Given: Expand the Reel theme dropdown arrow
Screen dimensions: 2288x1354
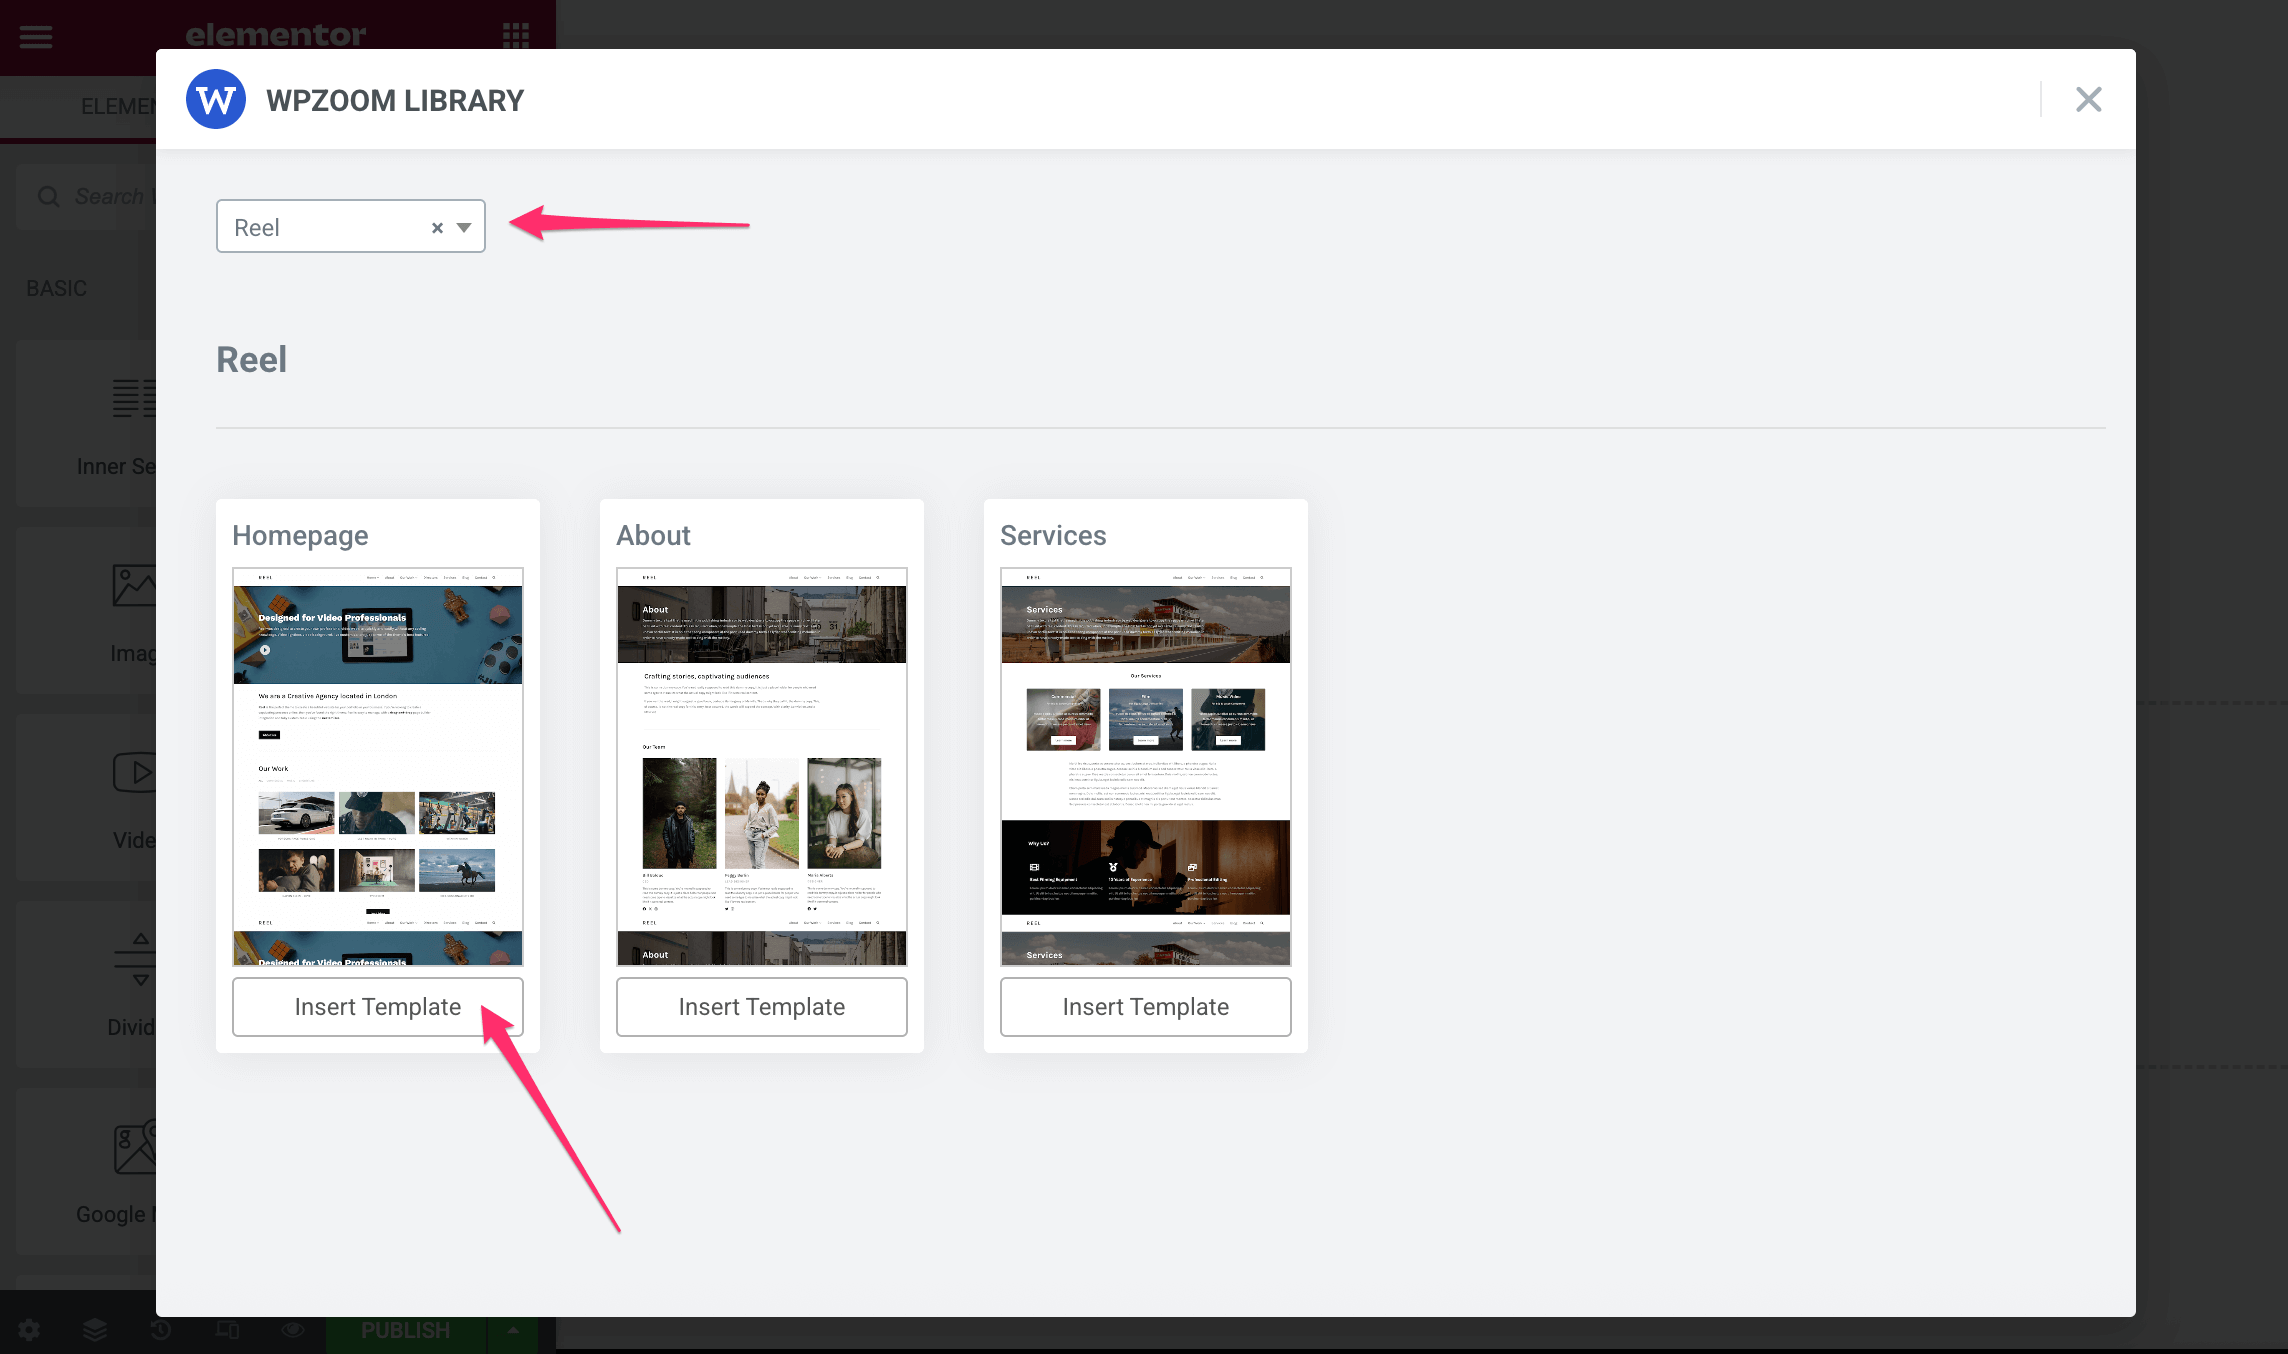Looking at the screenshot, I should pyautogui.click(x=464, y=228).
